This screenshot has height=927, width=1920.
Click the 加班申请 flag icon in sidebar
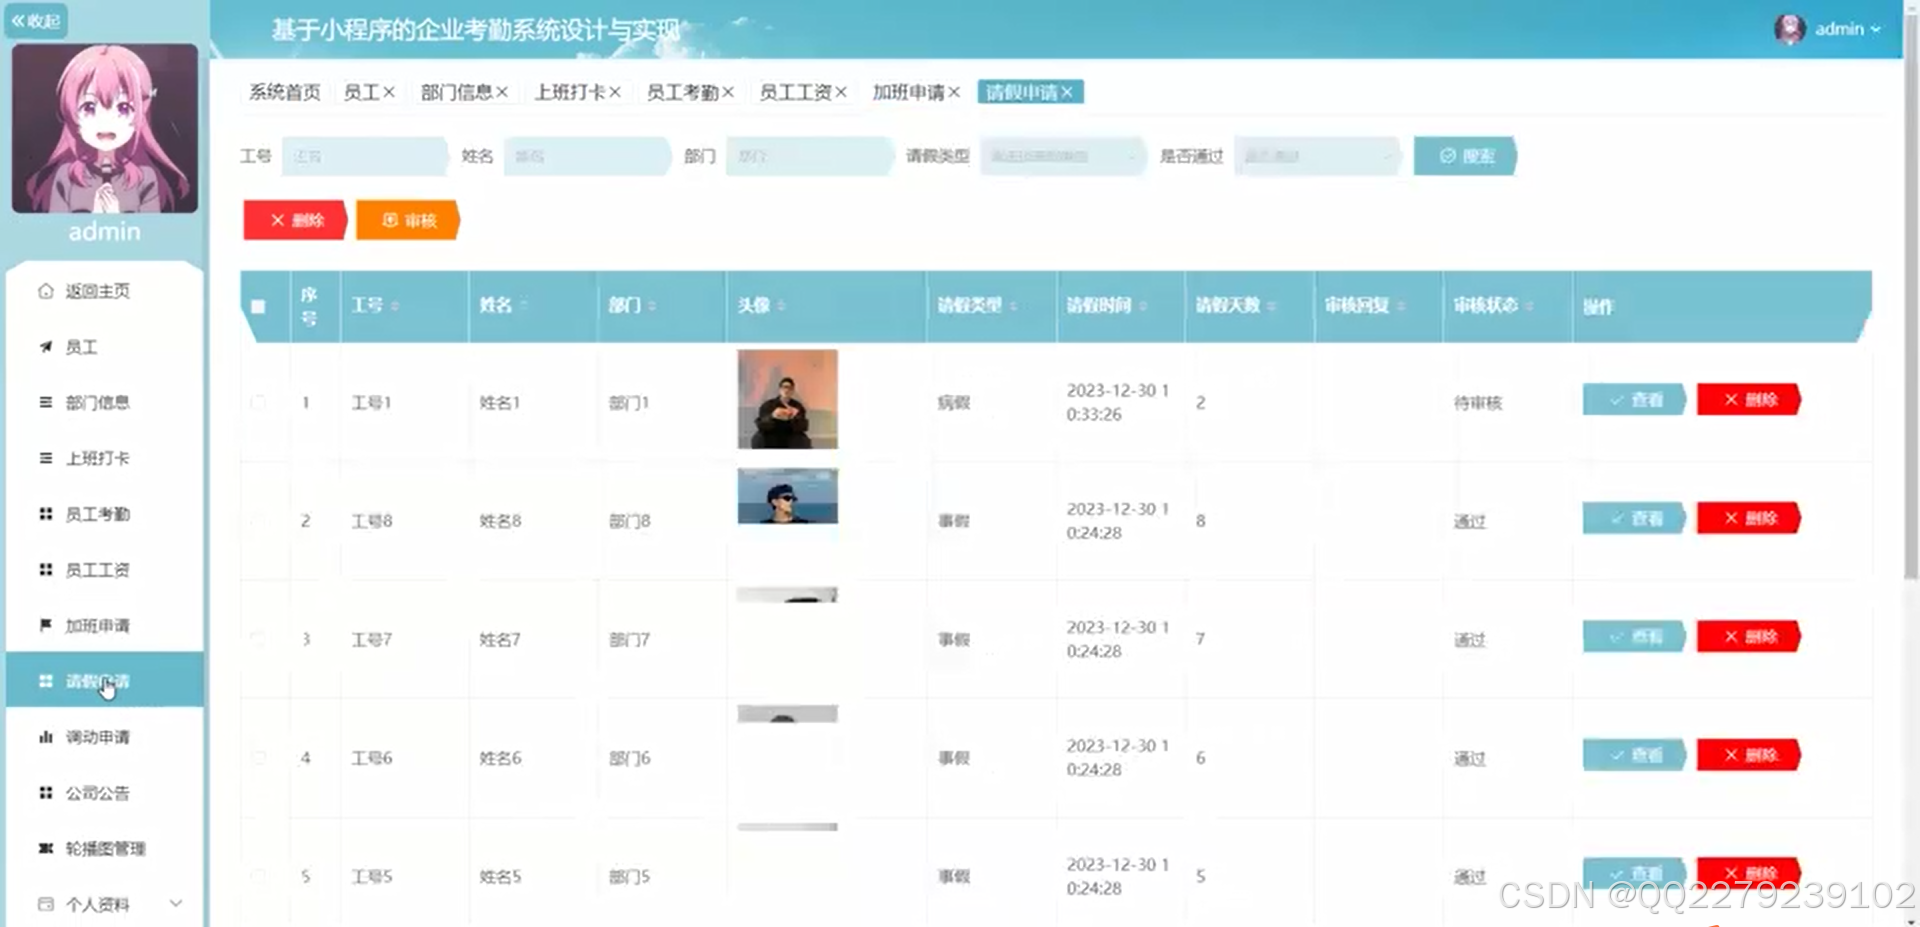[46, 625]
